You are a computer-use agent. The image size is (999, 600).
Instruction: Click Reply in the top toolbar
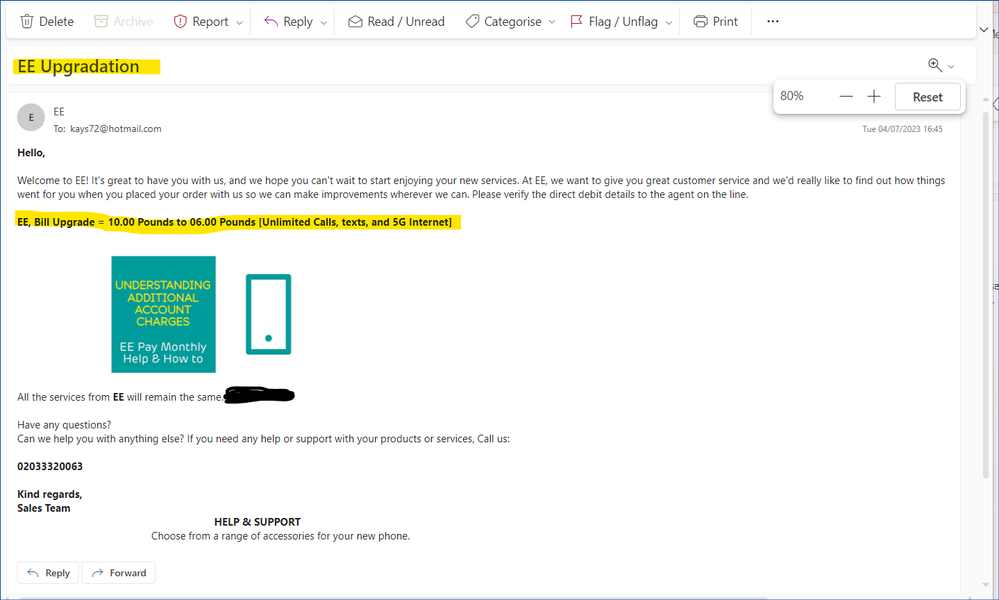289,22
